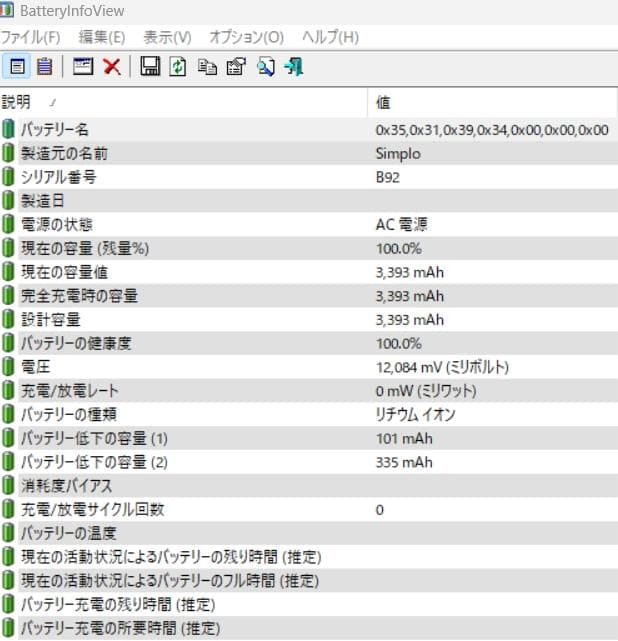Click battery icon beside 設計容量 row
The height and width of the screenshot is (641, 618).
[8, 319]
